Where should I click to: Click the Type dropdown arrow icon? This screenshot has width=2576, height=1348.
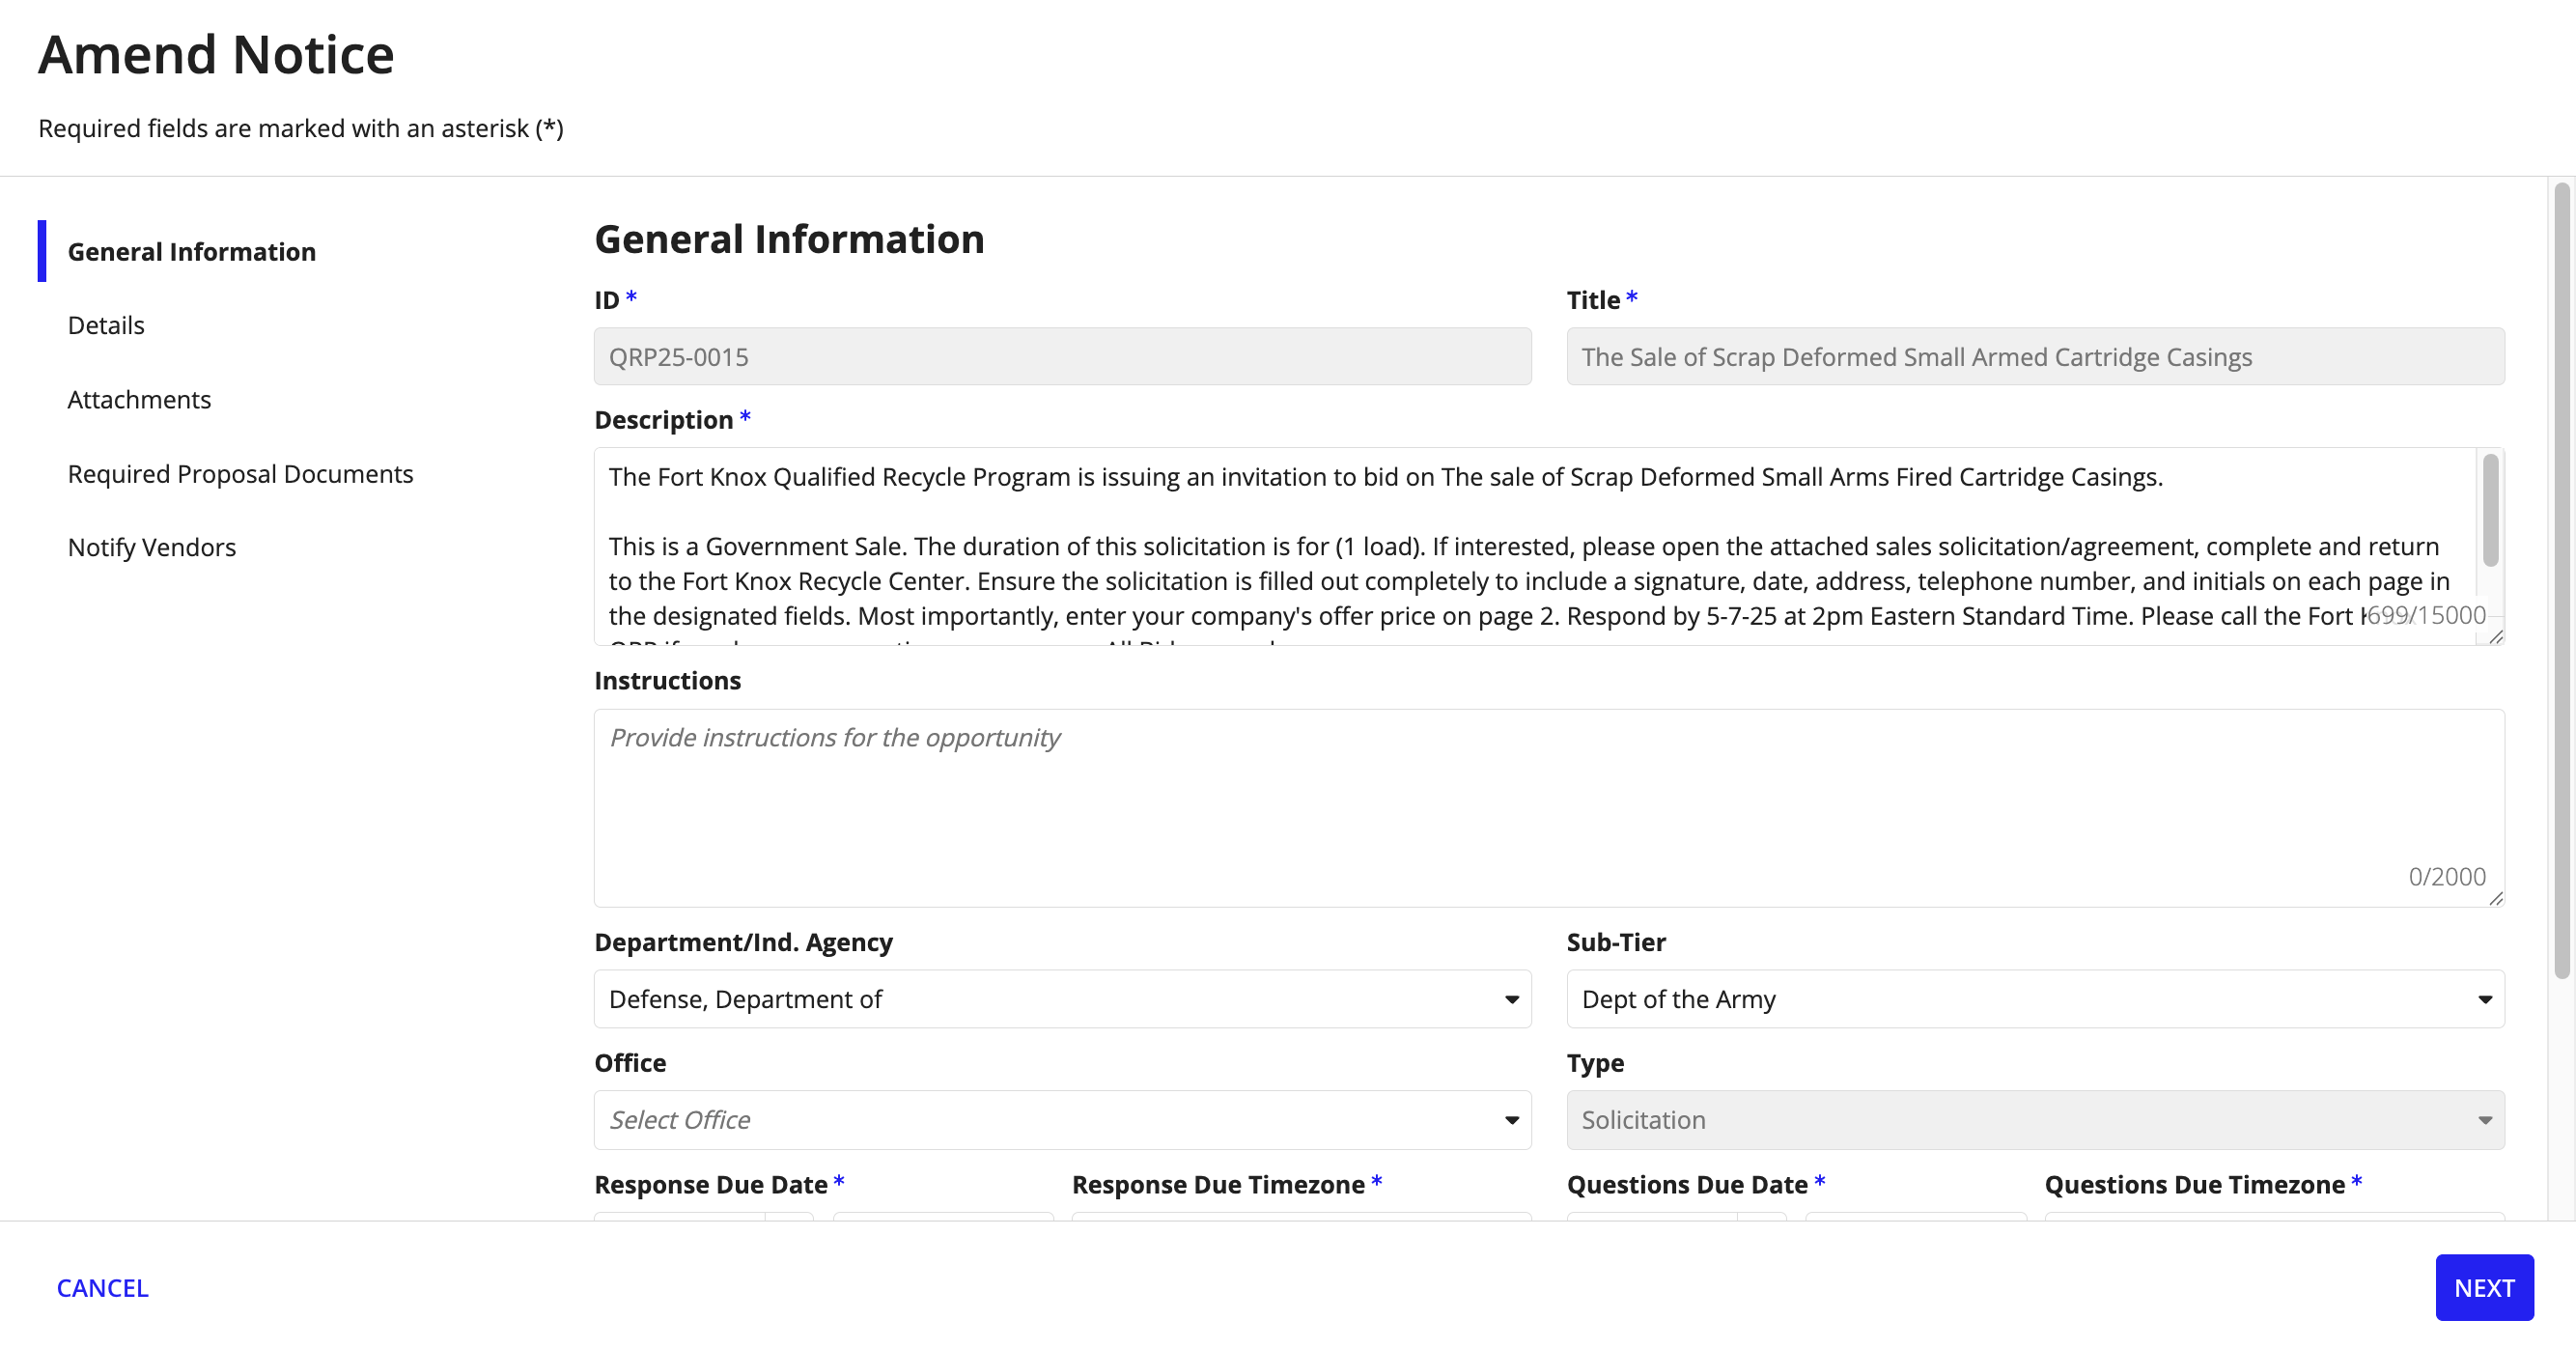point(2484,1120)
